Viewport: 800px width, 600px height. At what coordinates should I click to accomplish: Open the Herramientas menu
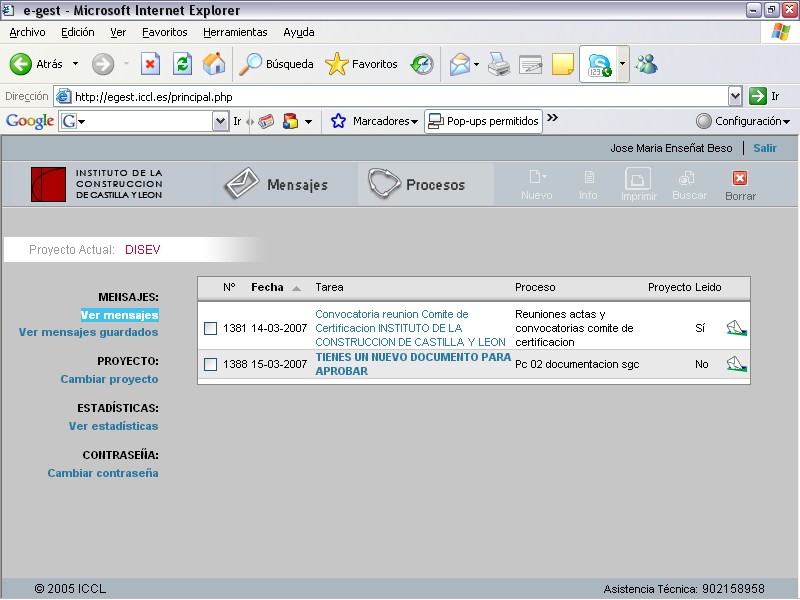point(235,32)
